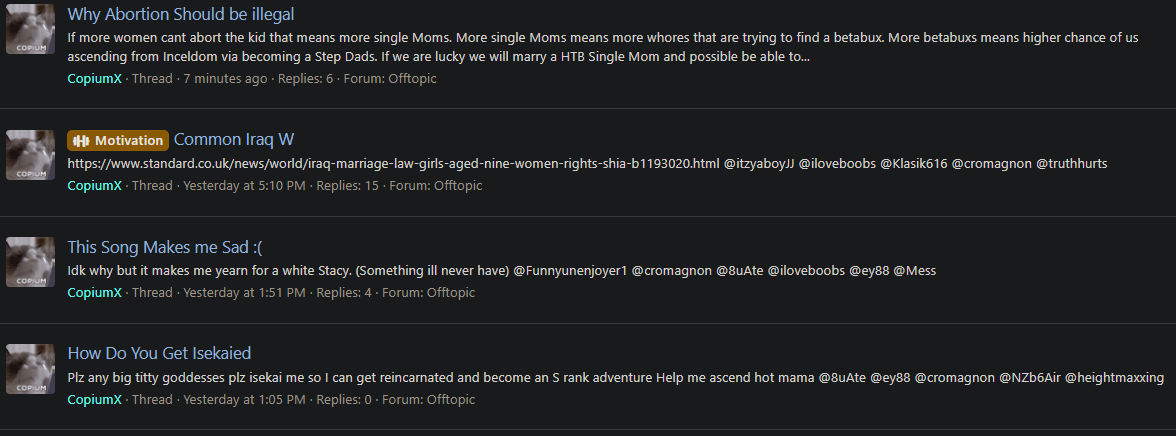
Task: Open the Offtopic forum link with Replies: 0
Action: 450,399
